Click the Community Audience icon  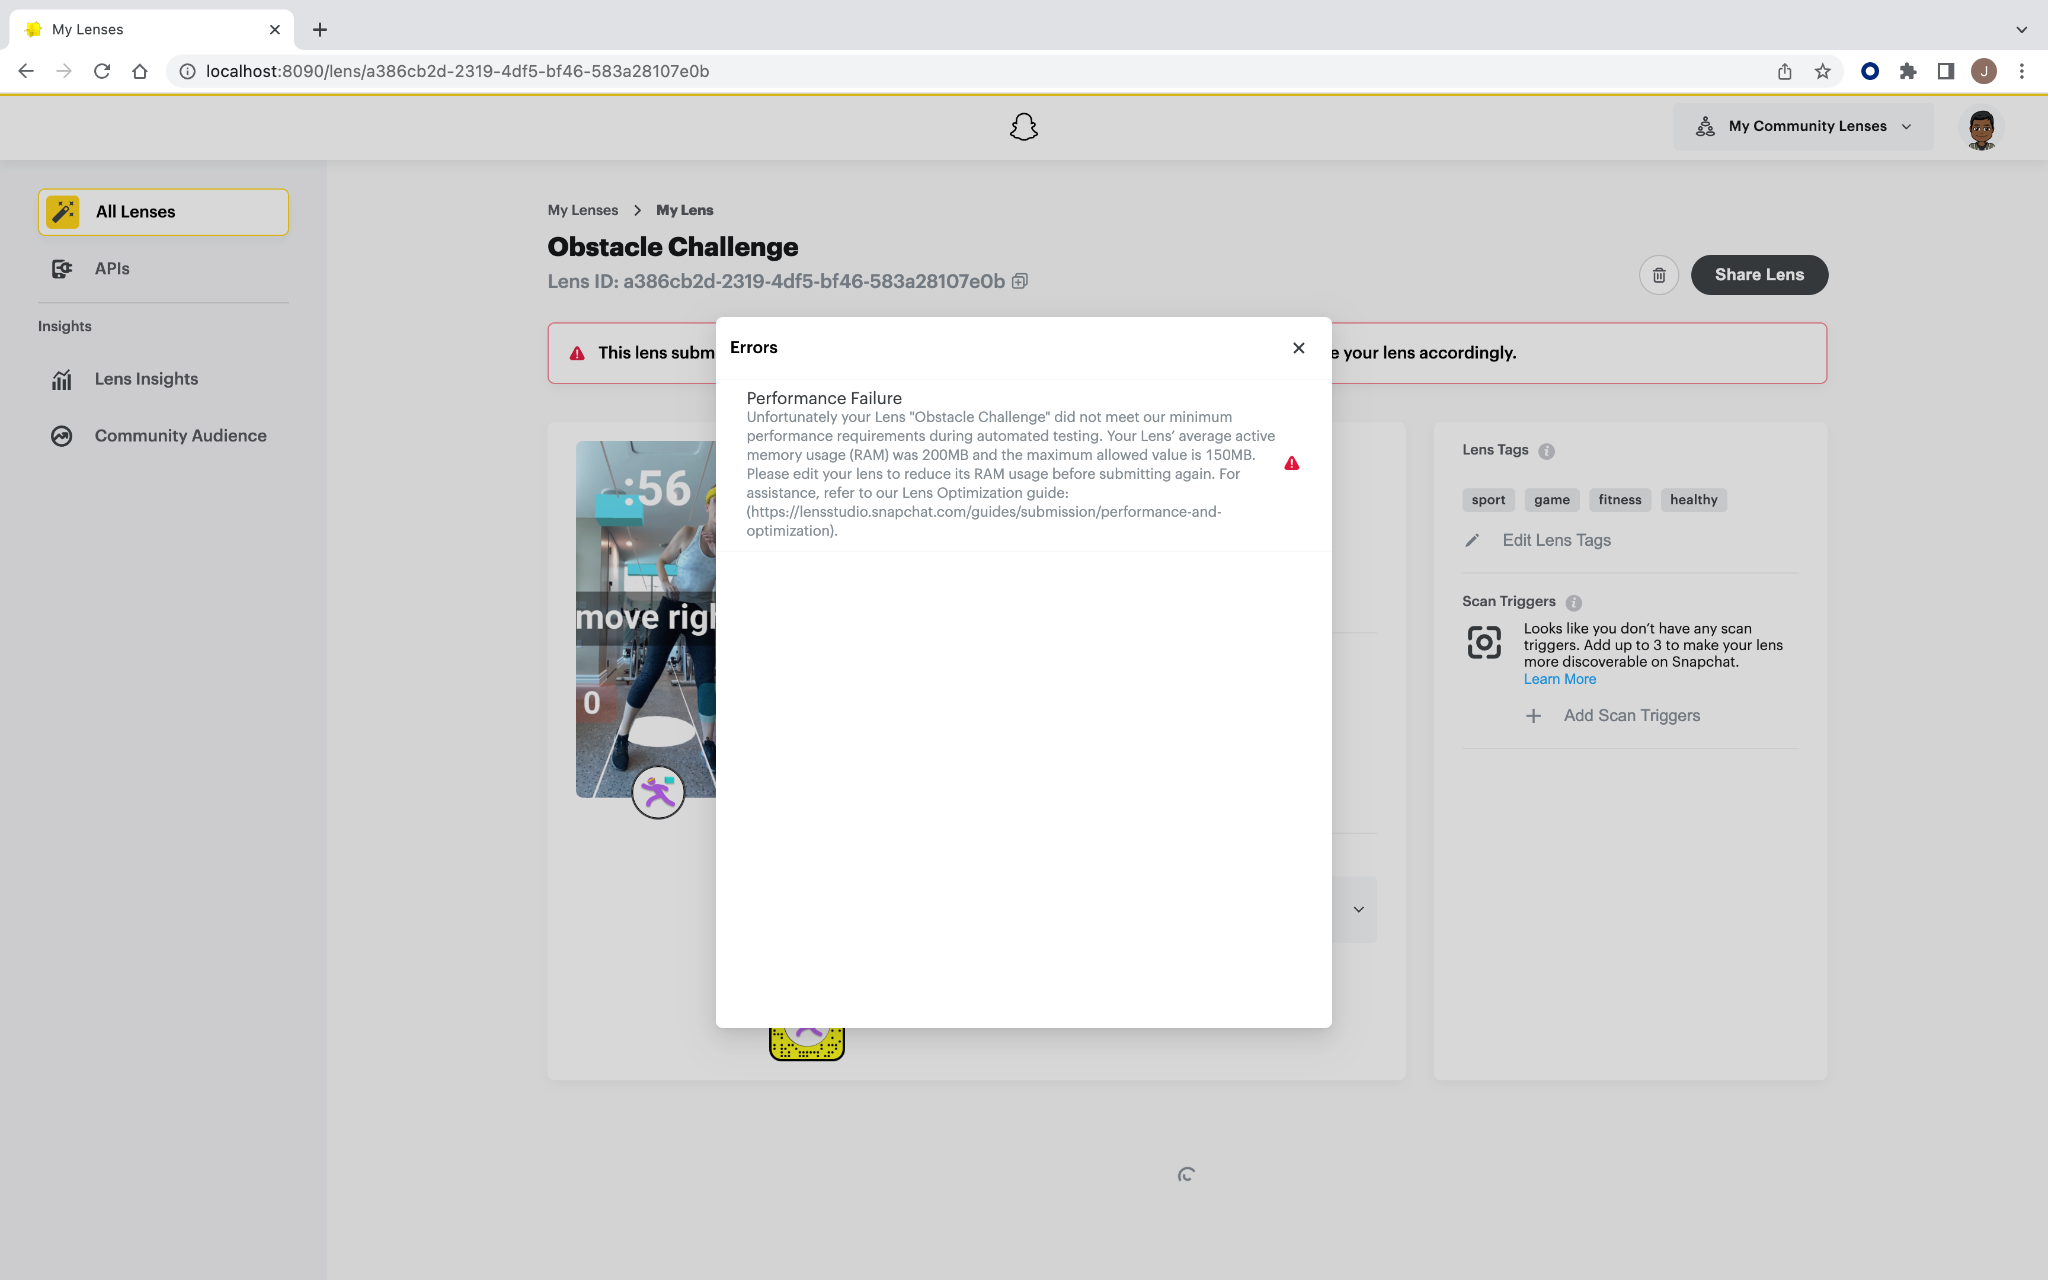tap(61, 436)
